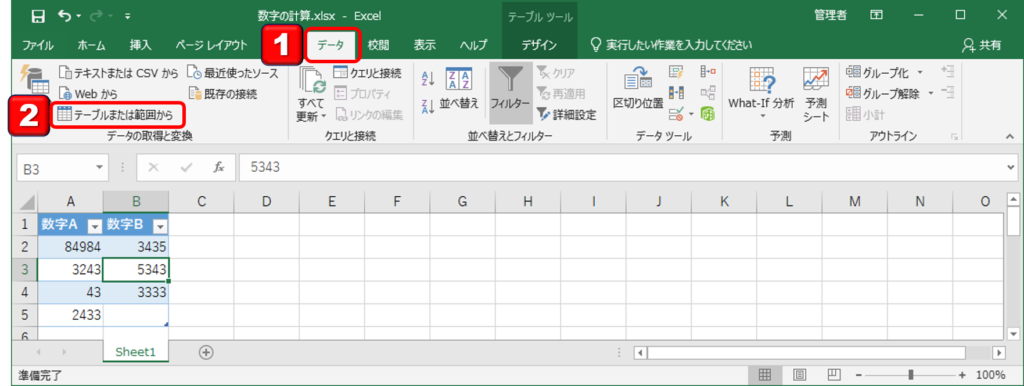1024x386 pixels.
Task: Open the 数字A column filter dropdown
Action: click(x=95, y=226)
